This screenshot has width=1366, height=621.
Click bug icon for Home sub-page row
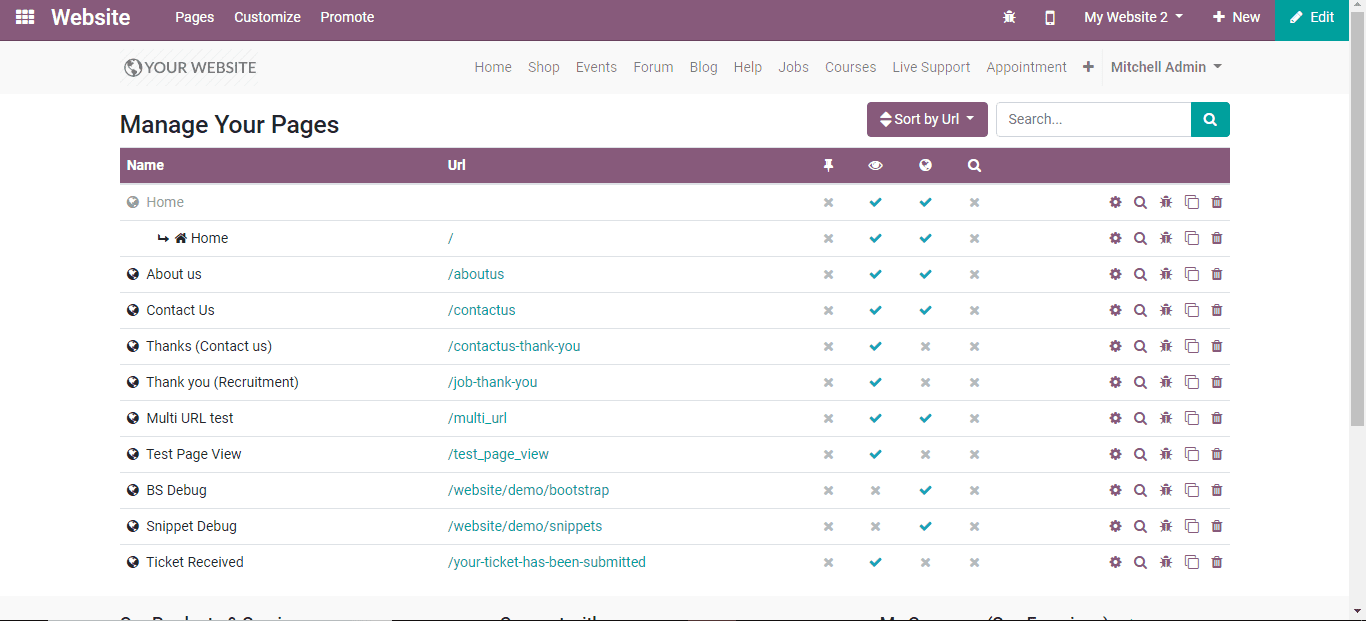point(1166,238)
